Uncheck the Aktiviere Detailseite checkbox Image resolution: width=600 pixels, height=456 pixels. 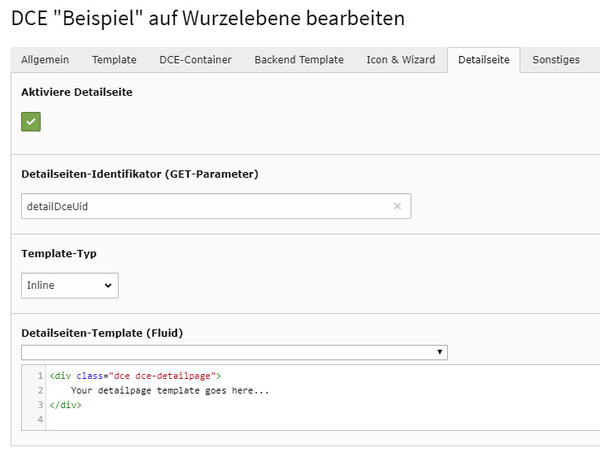[31, 122]
